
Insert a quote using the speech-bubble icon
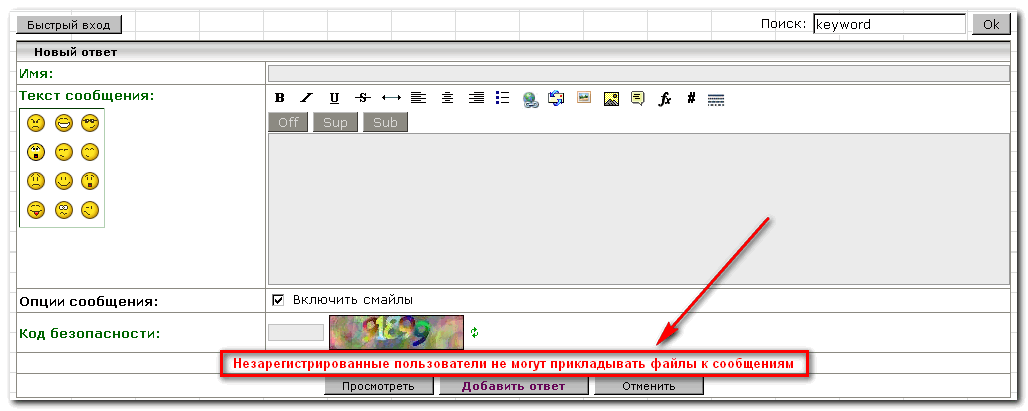pyautogui.click(x=637, y=98)
